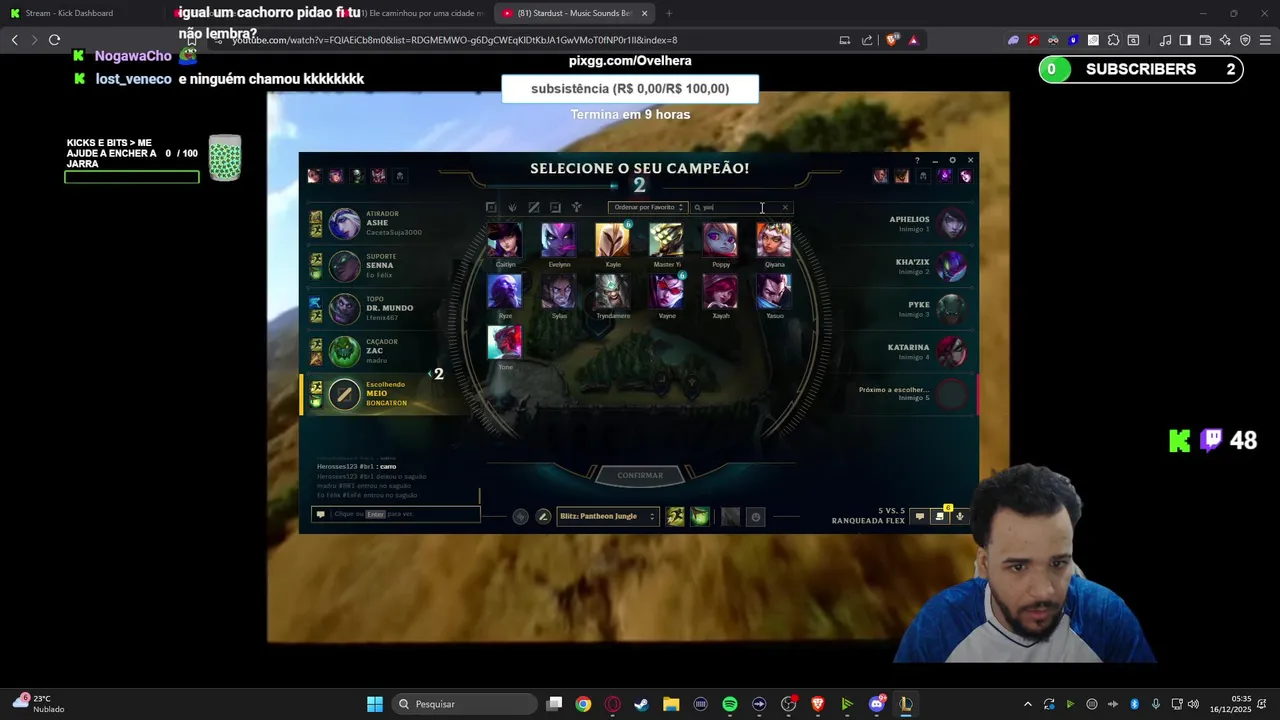Edit the rune page pencil icon
This screenshot has width=1280, height=720.
click(x=543, y=516)
